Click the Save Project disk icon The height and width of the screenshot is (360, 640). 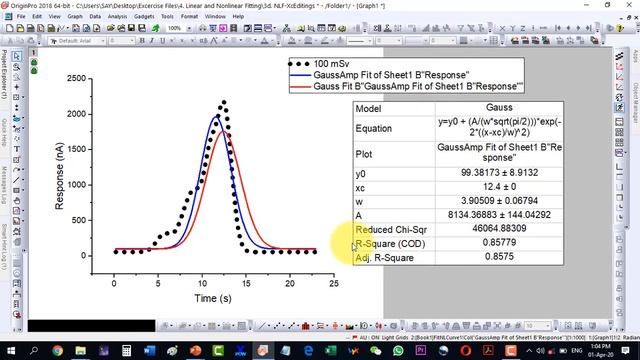[x=131, y=28]
